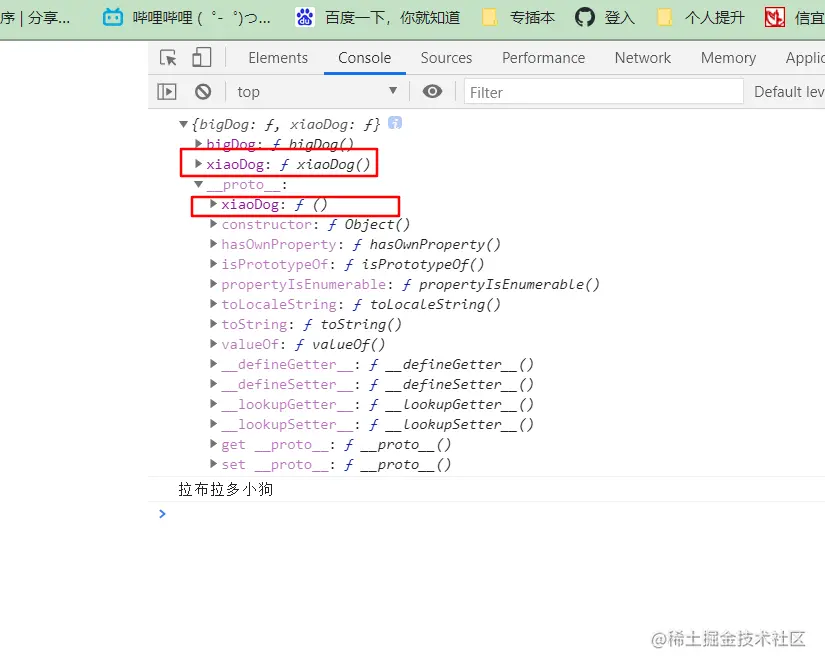Activate the inspect element picker icon
This screenshot has height=668, width=825.
coord(168,57)
